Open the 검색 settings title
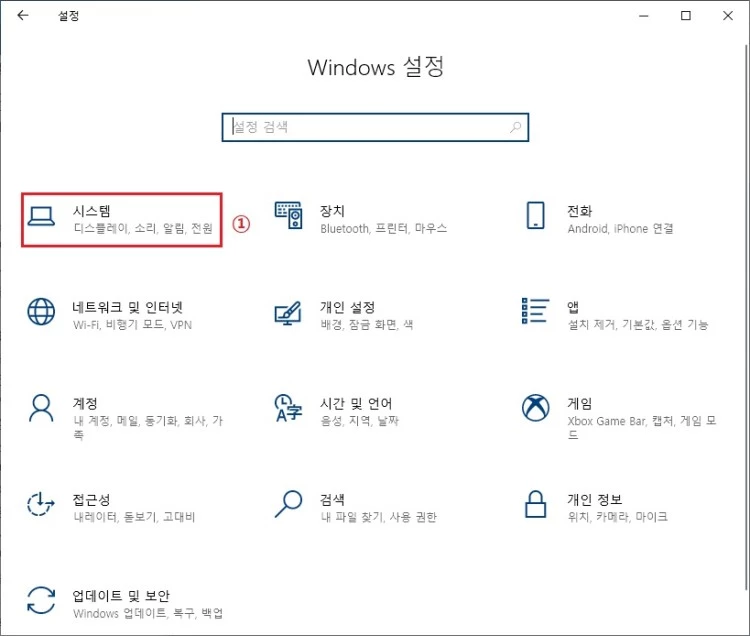Image resolution: width=750 pixels, height=636 pixels. [332, 500]
